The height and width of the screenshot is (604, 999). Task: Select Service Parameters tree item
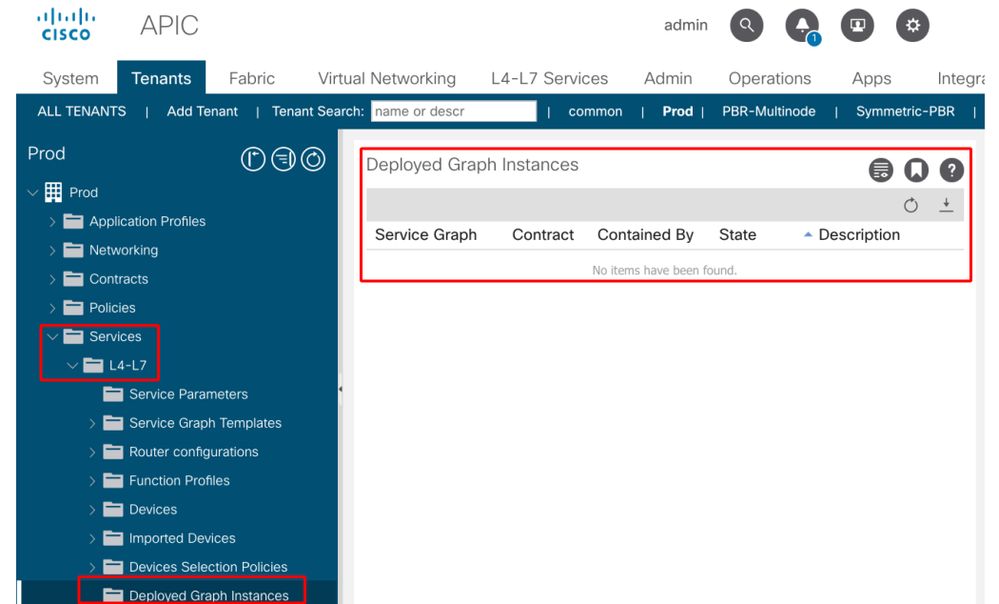(x=188, y=394)
